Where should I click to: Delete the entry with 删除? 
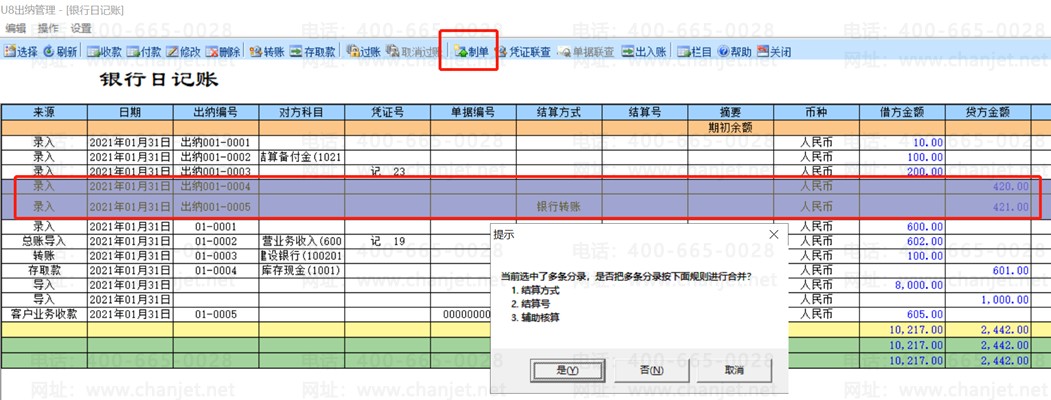(x=223, y=52)
